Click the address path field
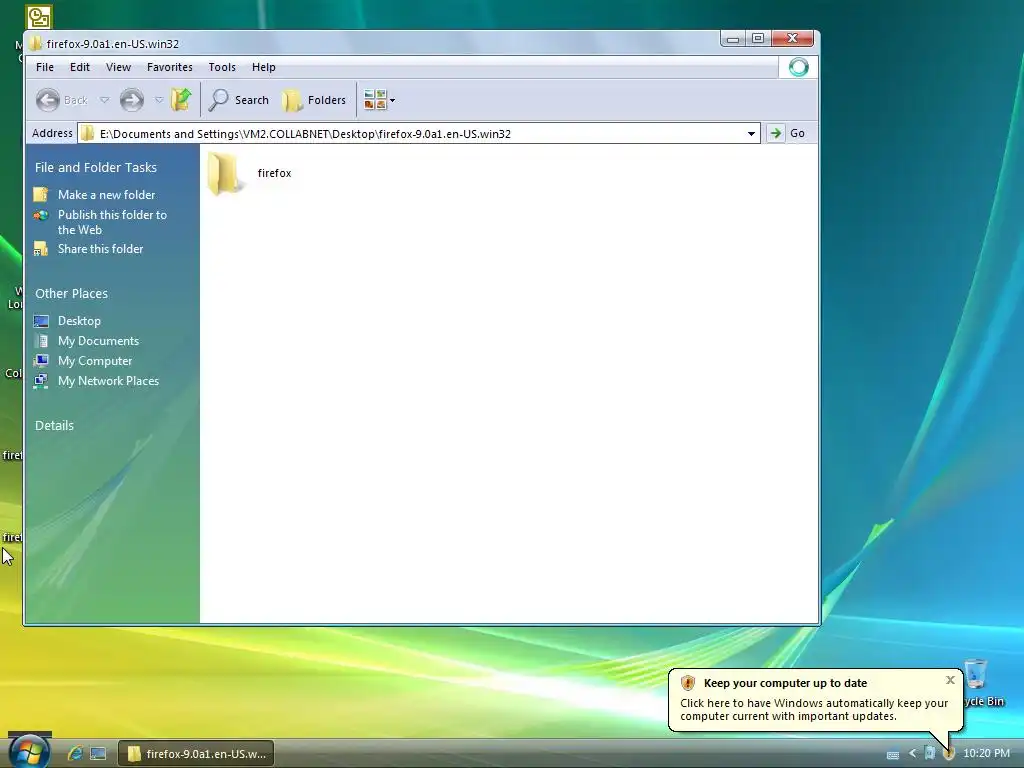The height and width of the screenshot is (768, 1024). [418, 133]
